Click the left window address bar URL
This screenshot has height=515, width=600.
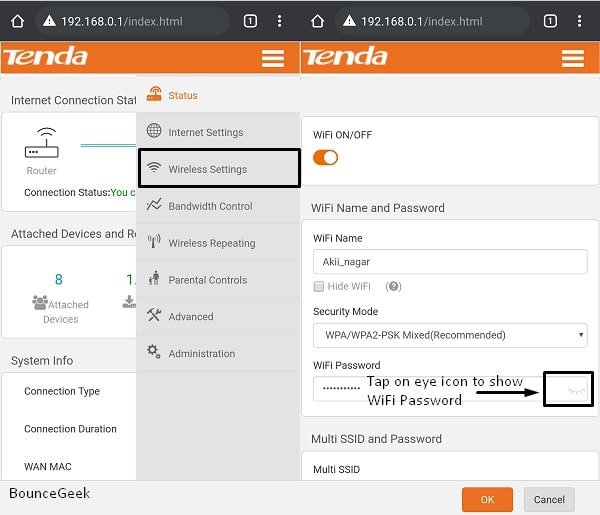tap(122, 21)
